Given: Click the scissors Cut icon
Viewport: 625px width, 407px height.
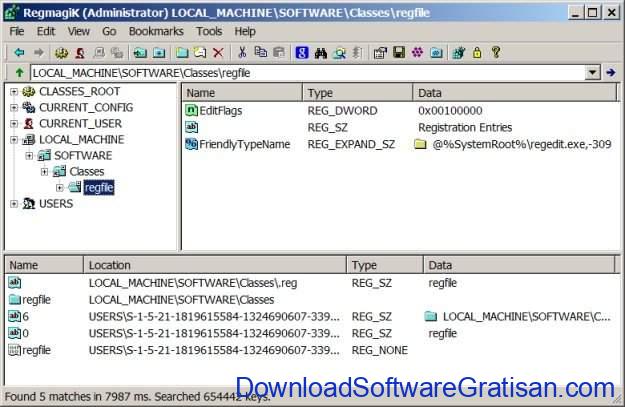Looking at the screenshot, I should [242, 52].
